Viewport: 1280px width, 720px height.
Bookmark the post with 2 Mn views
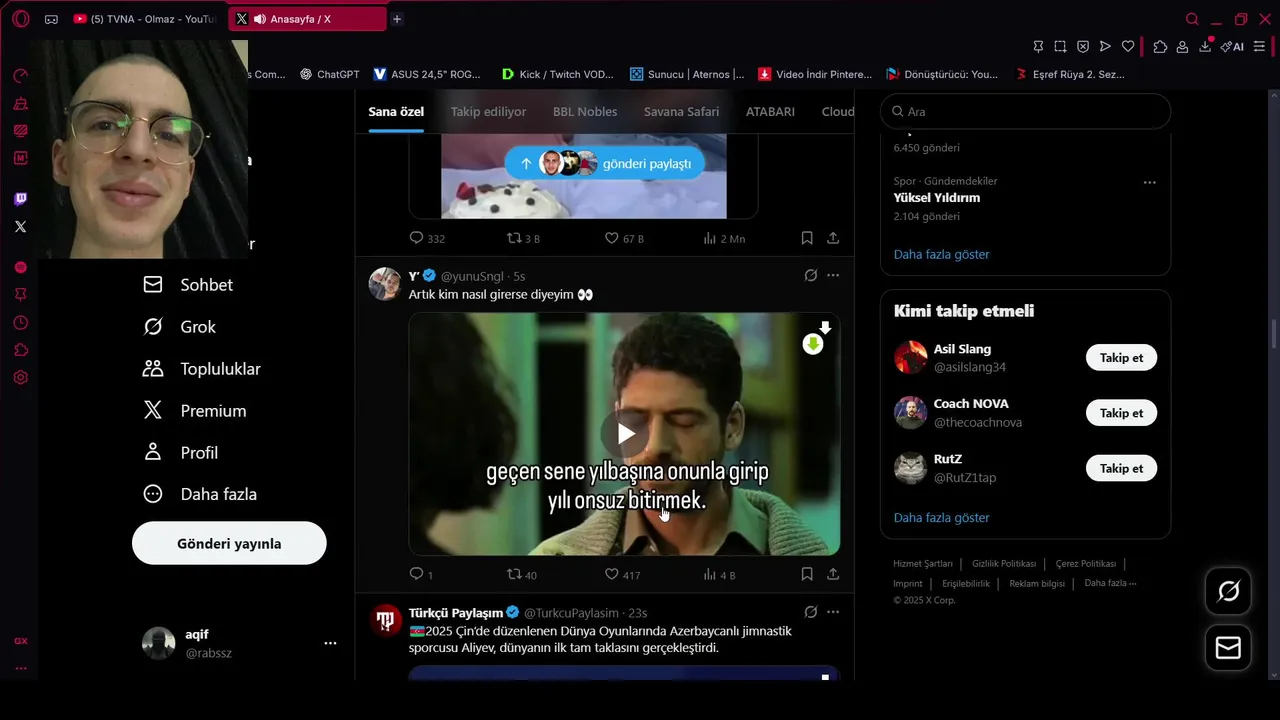point(807,238)
